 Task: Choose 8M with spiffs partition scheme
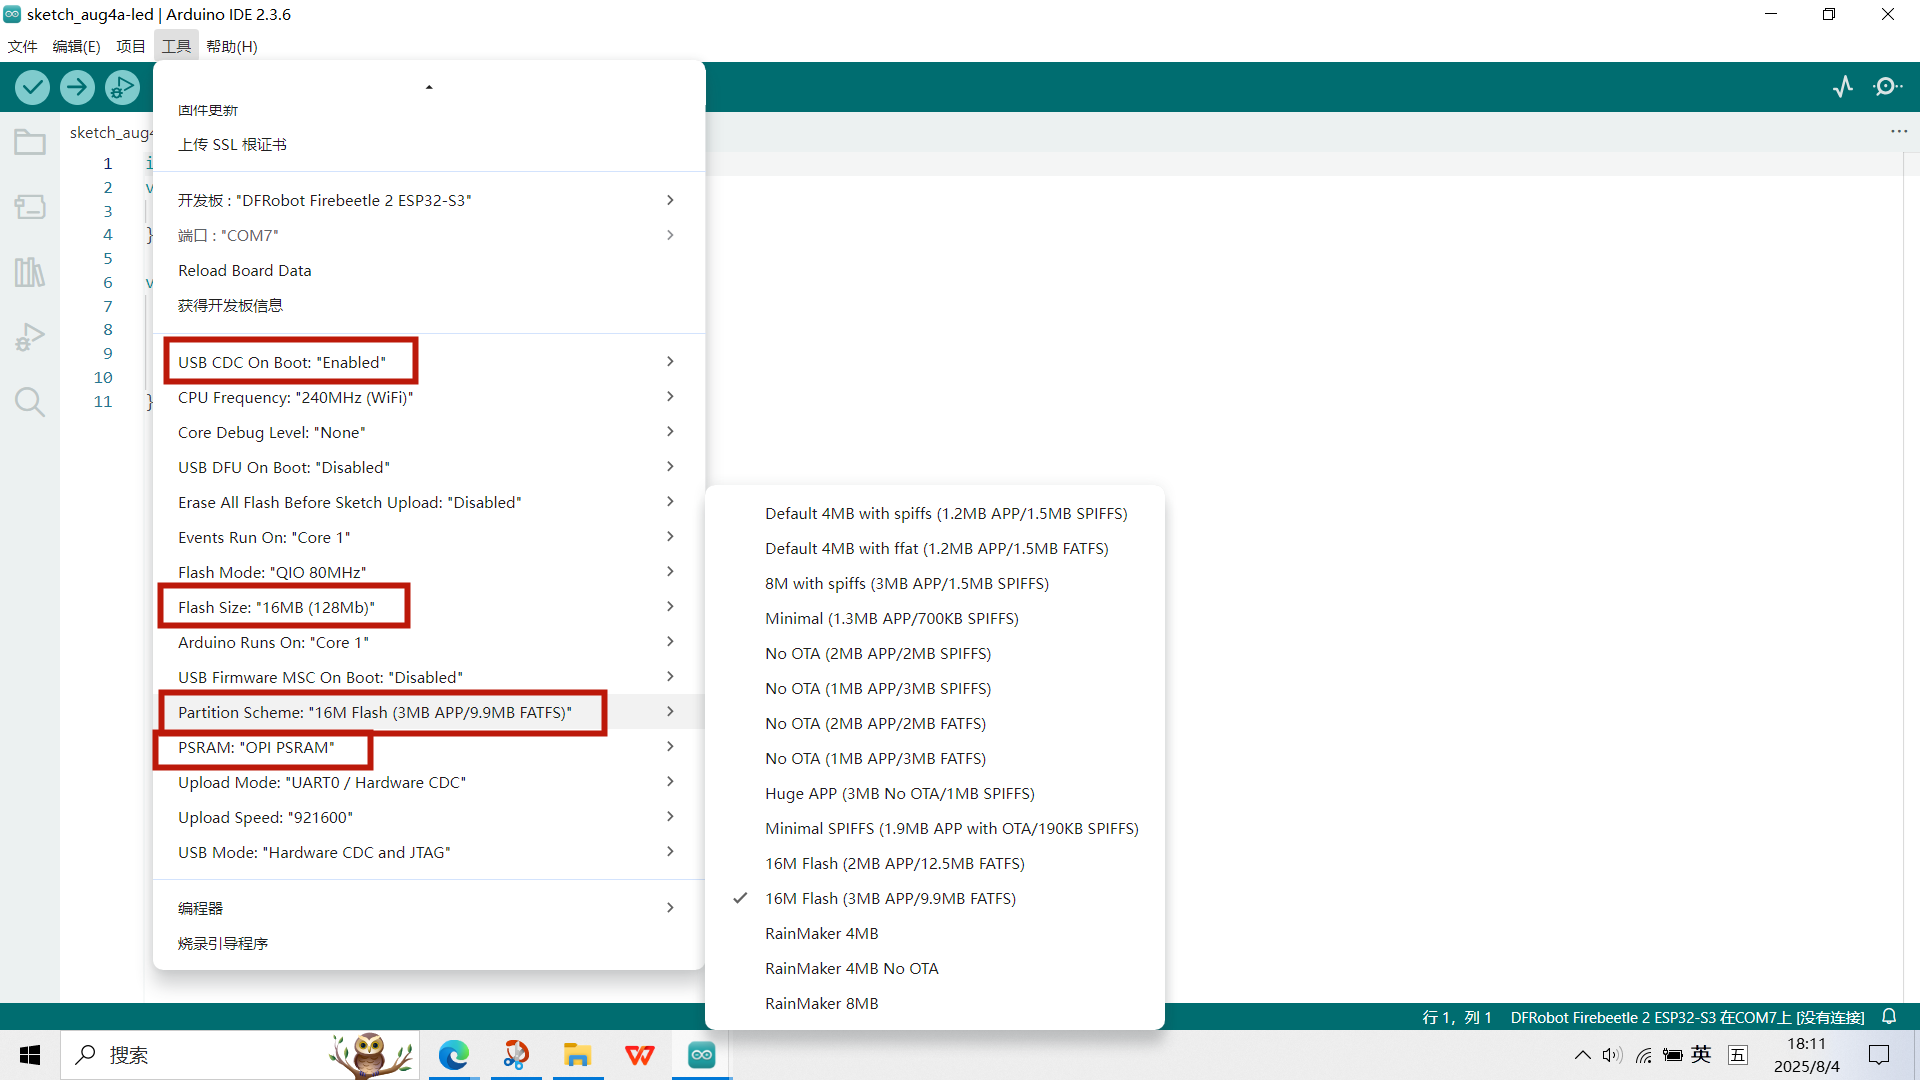pyautogui.click(x=934, y=583)
